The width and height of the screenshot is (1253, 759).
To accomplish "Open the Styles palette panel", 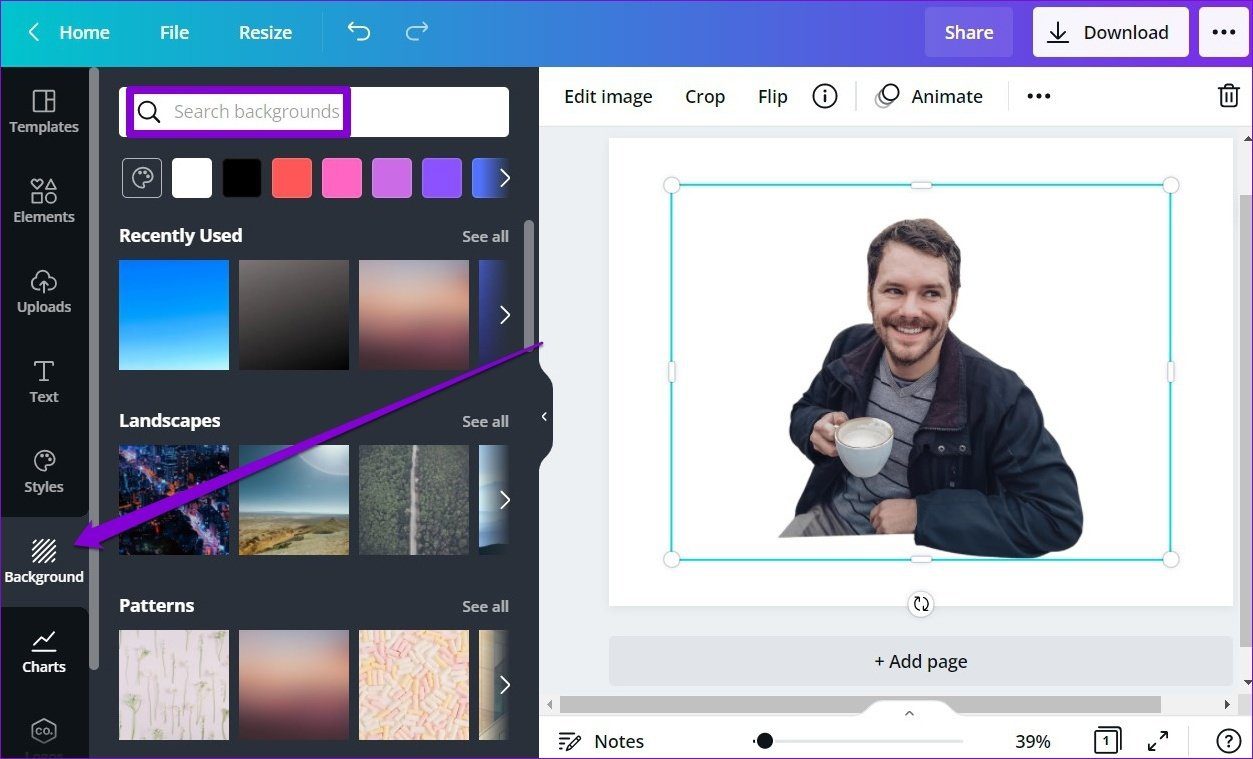I will [x=44, y=471].
